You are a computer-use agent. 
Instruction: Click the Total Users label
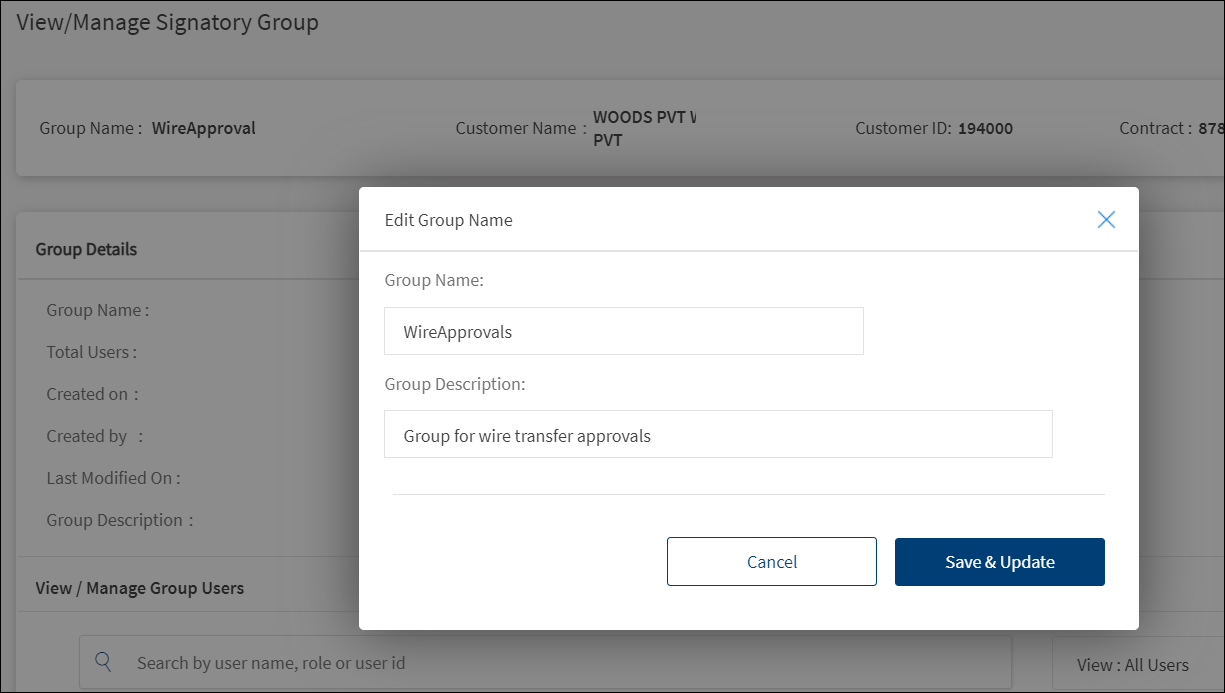pos(91,352)
